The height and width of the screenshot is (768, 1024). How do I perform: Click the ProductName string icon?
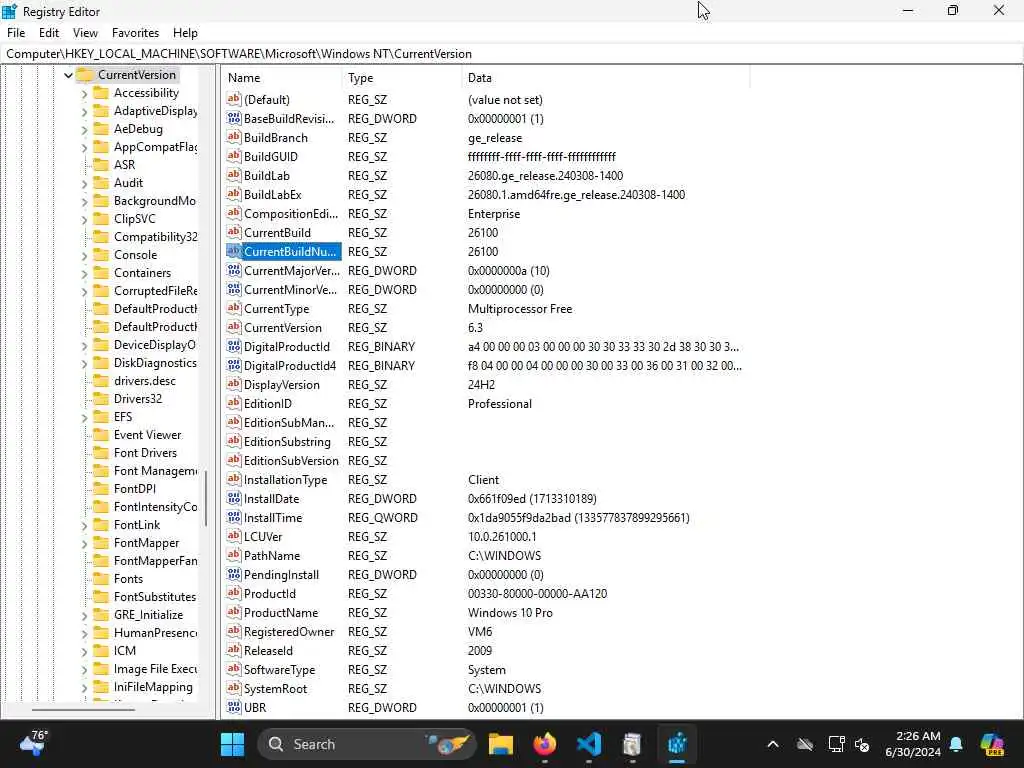(x=234, y=612)
